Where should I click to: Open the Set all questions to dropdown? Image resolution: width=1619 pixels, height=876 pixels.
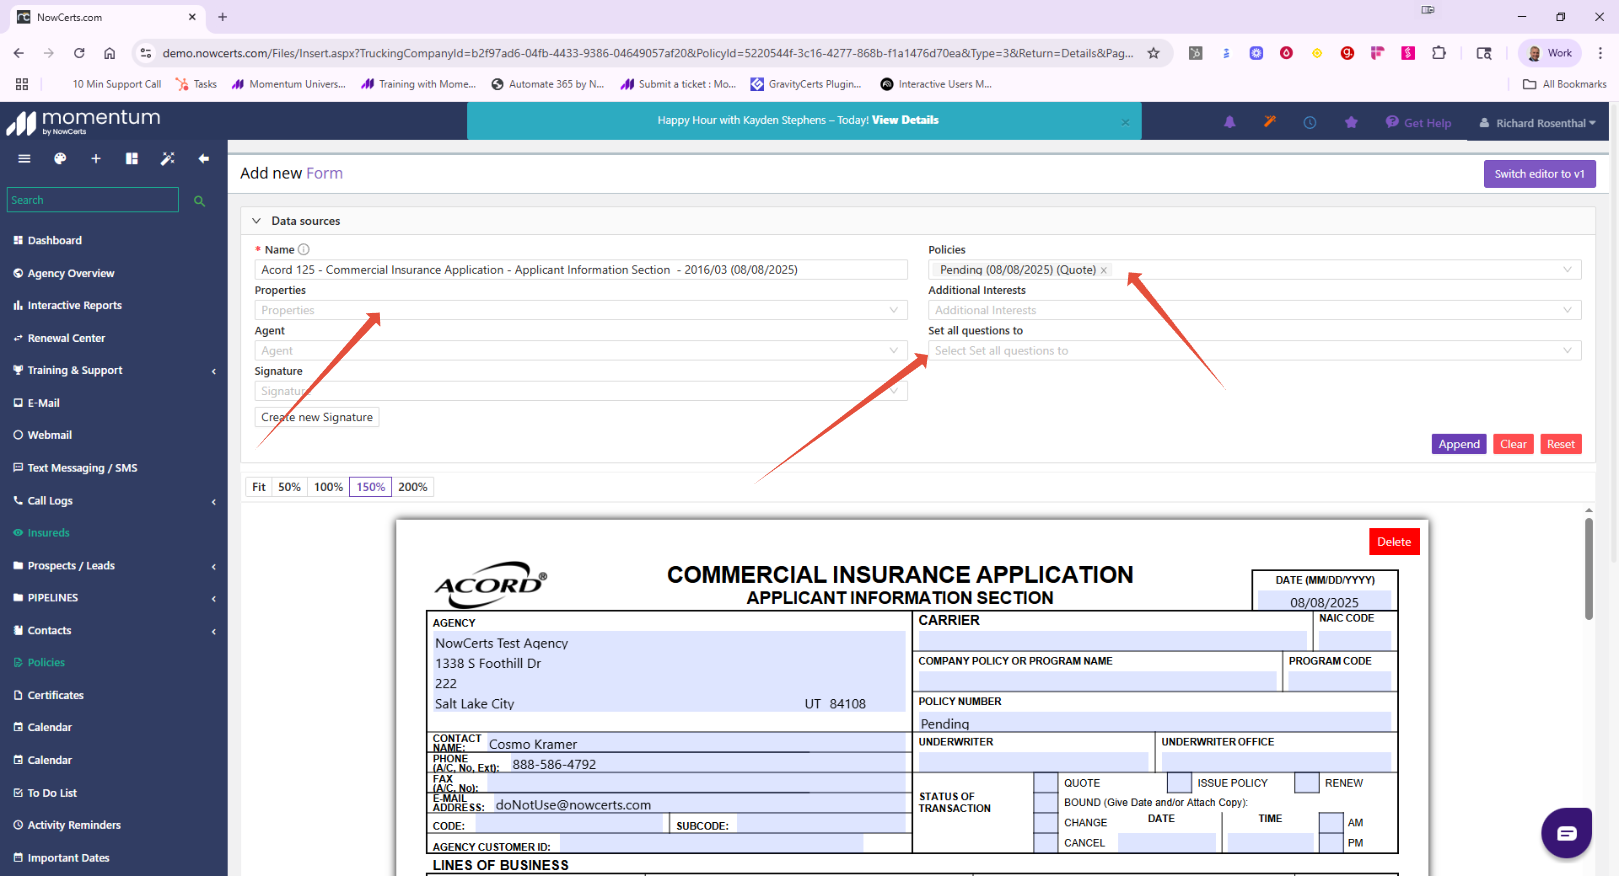1254,351
